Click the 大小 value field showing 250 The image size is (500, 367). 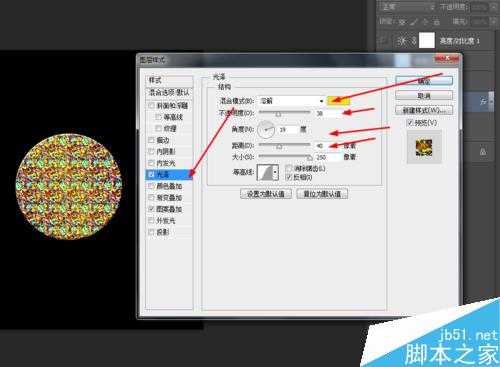point(328,157)
